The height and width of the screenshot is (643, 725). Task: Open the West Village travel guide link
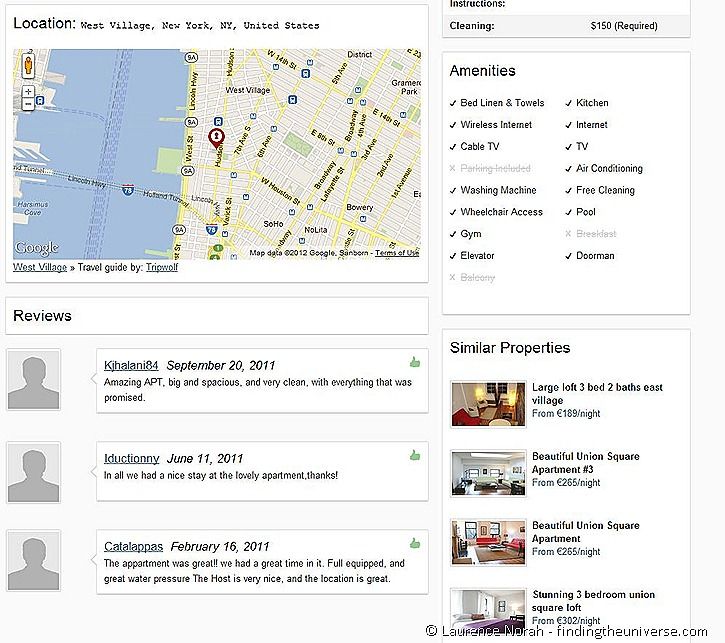coord(40,267)
